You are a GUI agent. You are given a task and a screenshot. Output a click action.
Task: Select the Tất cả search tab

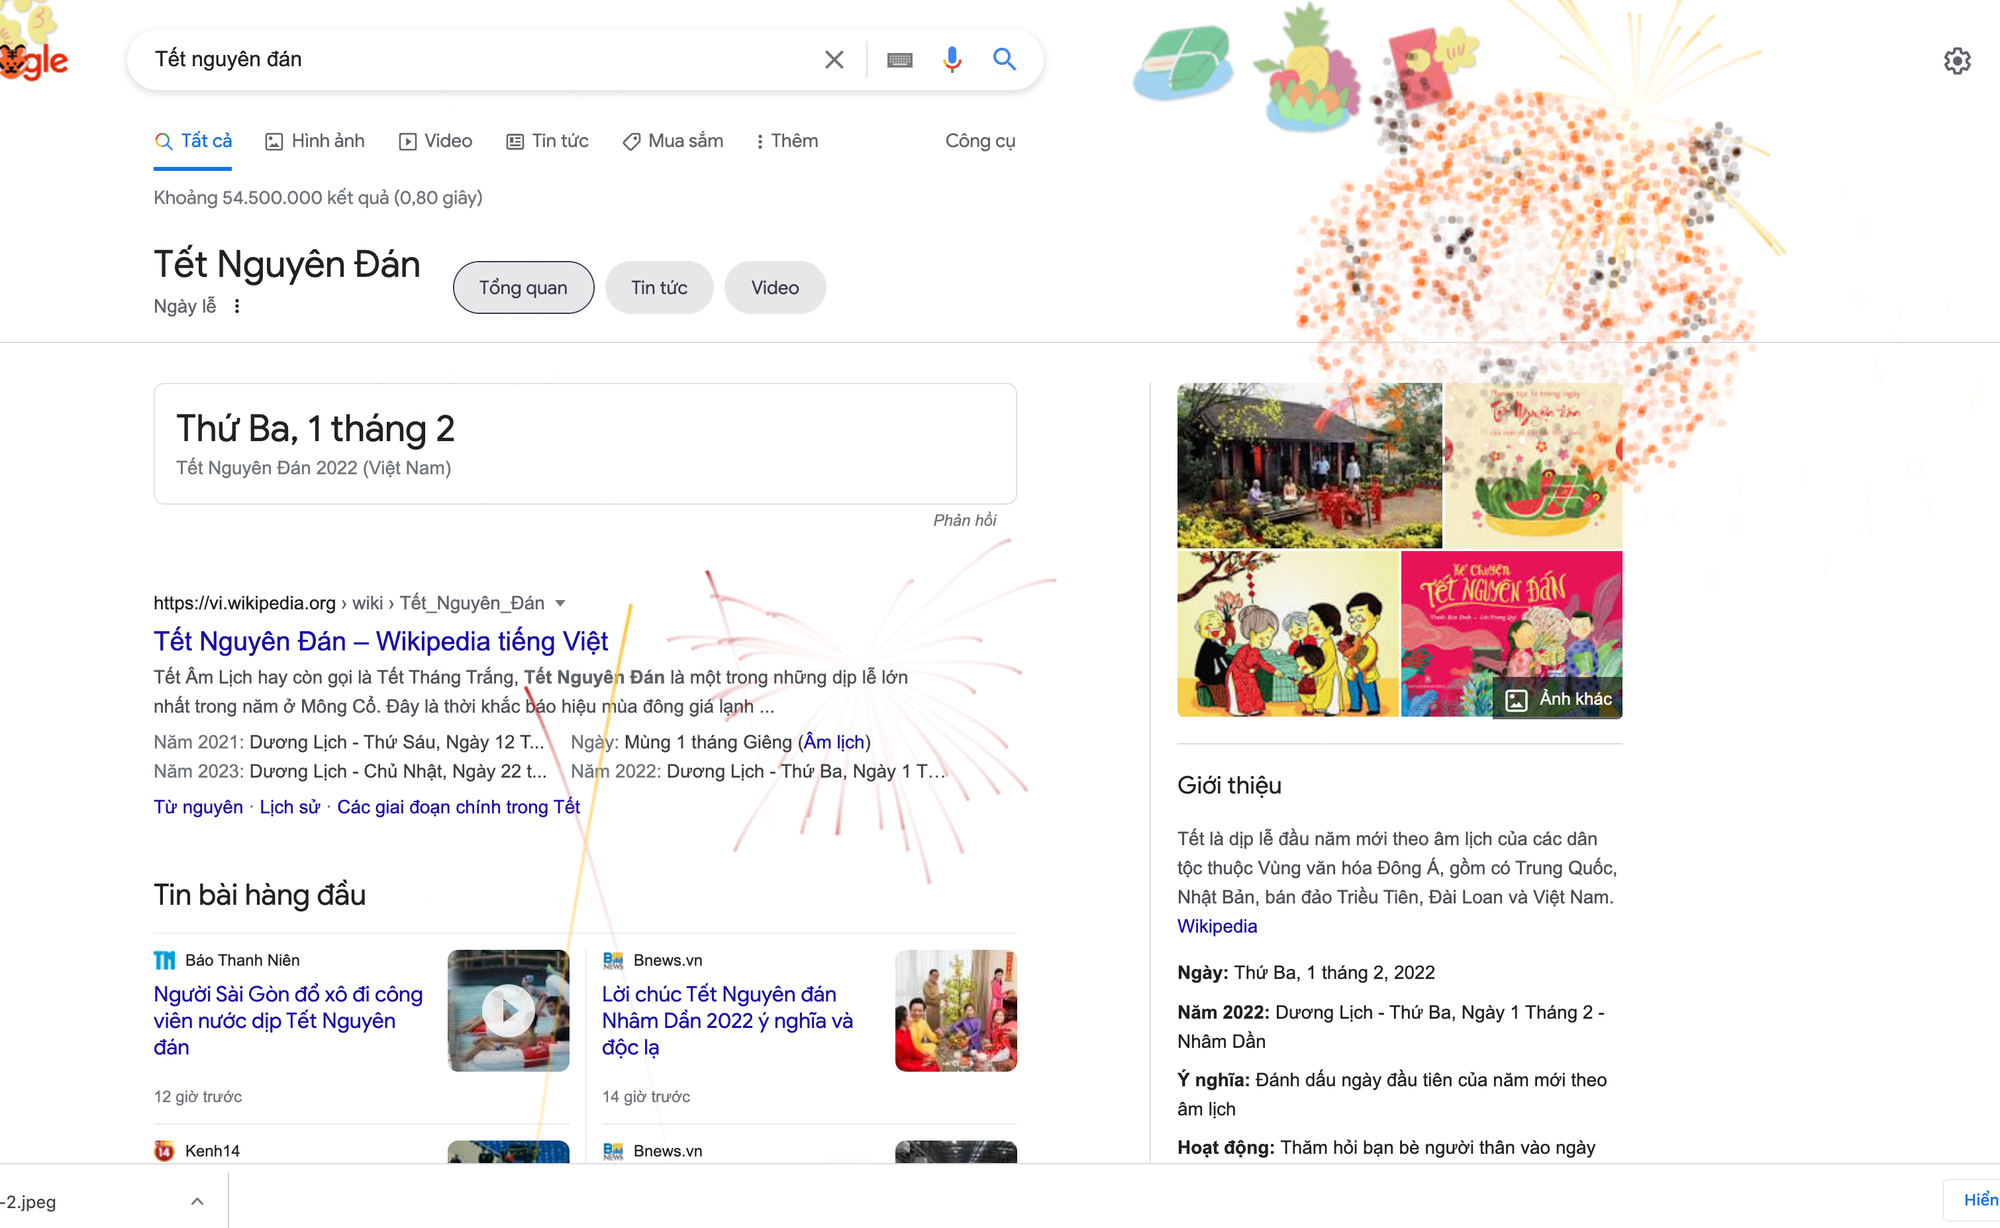[196, 140]
